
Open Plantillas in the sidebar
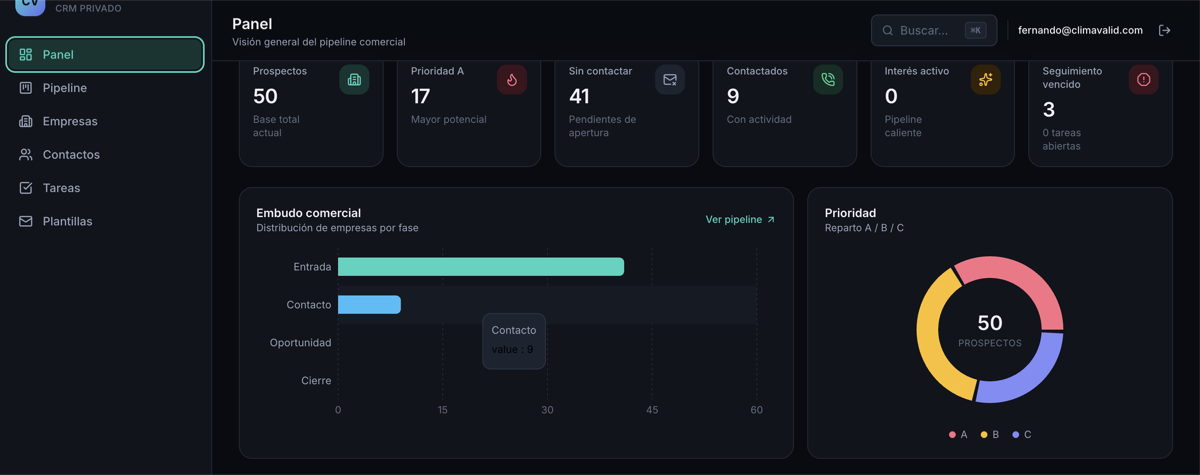tap(105, 221)
